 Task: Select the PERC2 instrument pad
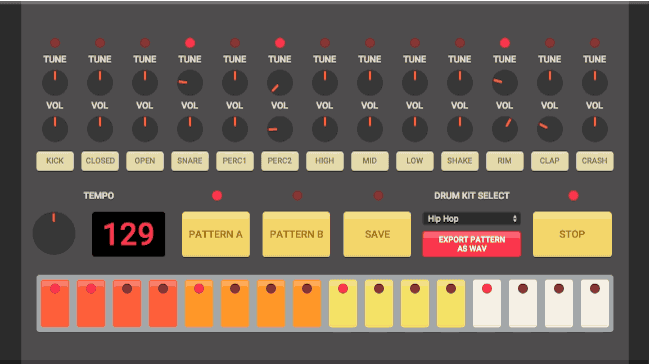pos(280,161)
